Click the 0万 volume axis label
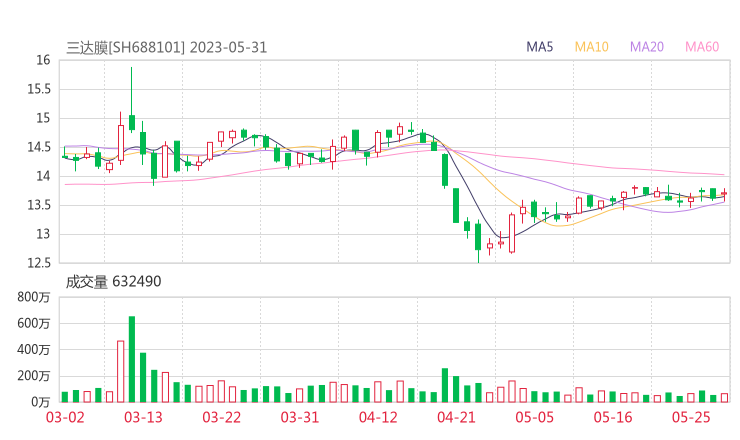Screen dimensions: 740x440 (x=41, y=402)
